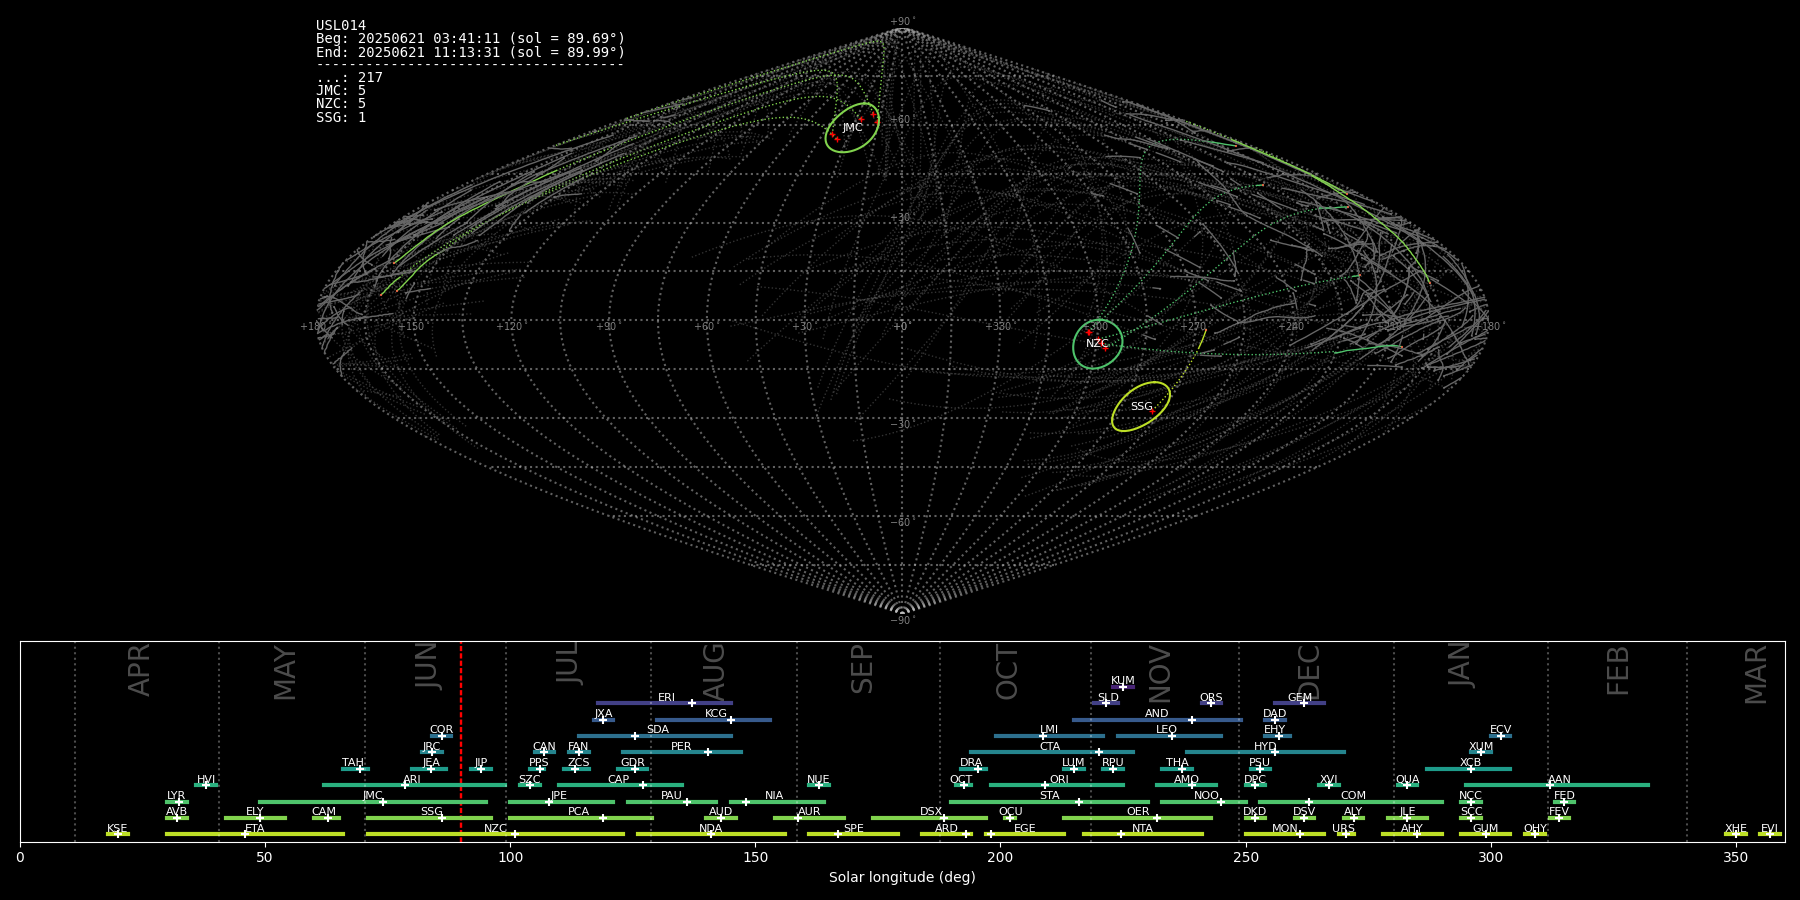Click the QUA shower label in timeline
The image size is (1800, 900).
tap(1407, 780)
